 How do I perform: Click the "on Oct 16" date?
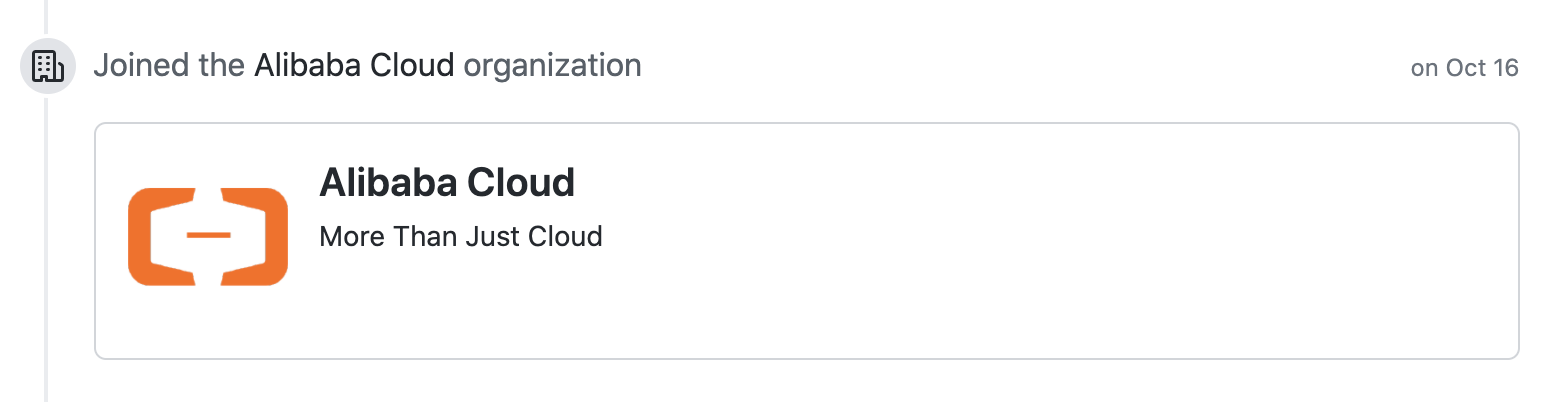point(1464,68)
